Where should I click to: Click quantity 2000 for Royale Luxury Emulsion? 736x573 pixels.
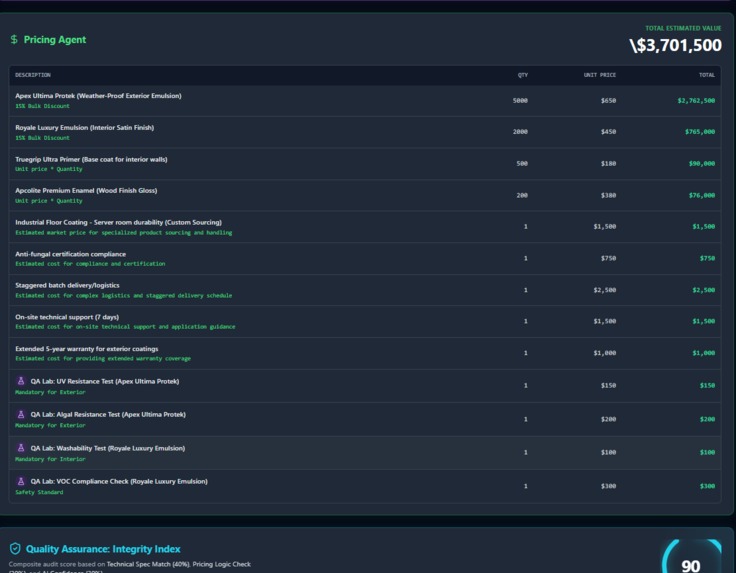tap(520, 132)
